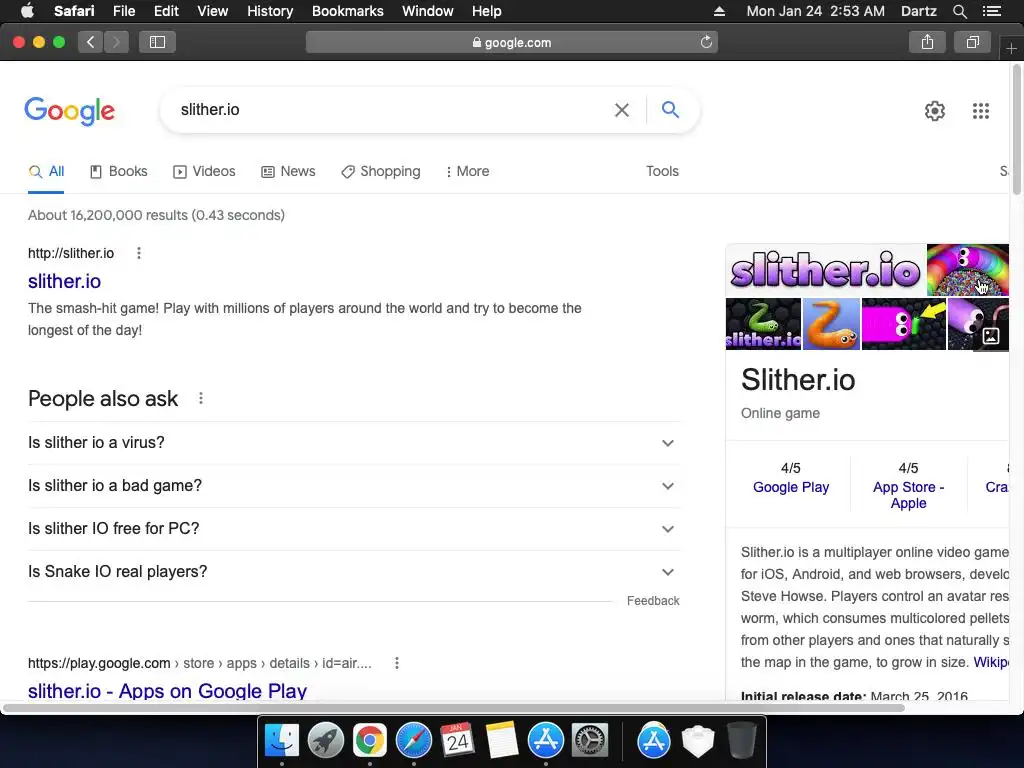Open the magenta snake thumbnail image
The height and width of the screenshot is (768, 1024).
pyautogui.click(x=903, y=324)
